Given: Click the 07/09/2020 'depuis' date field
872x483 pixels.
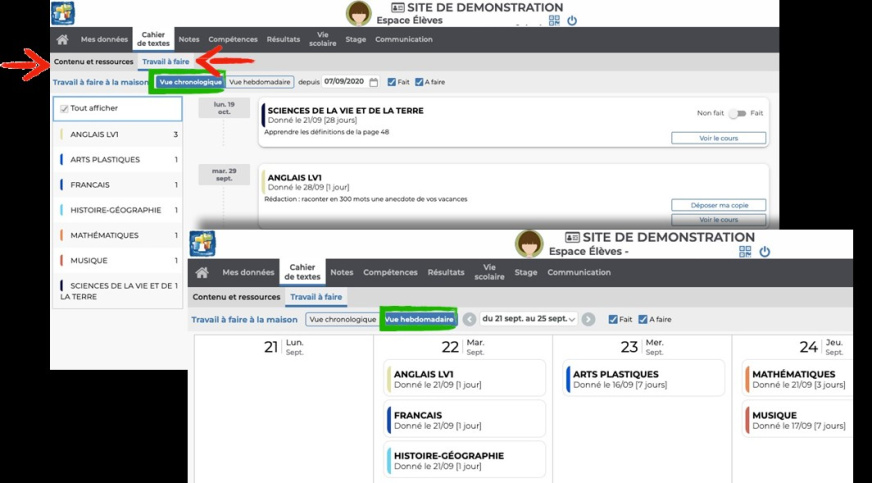Looking at the screenshot, I should 343,82.
